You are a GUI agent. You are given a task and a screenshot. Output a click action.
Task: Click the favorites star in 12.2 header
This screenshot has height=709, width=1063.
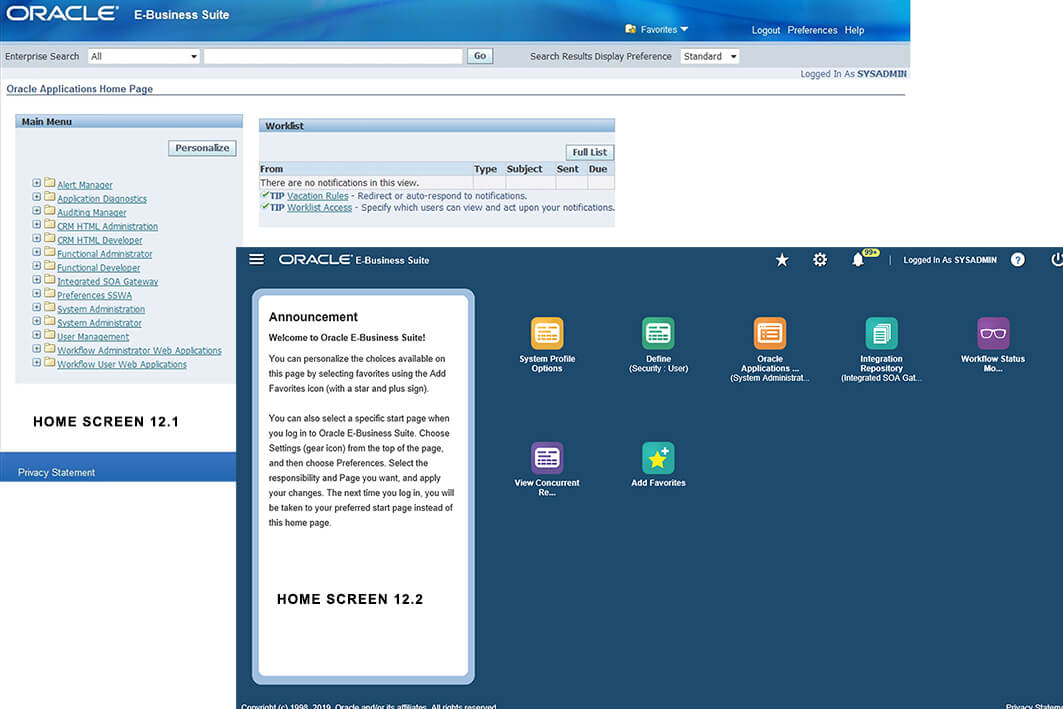click(x=782, y=260)
